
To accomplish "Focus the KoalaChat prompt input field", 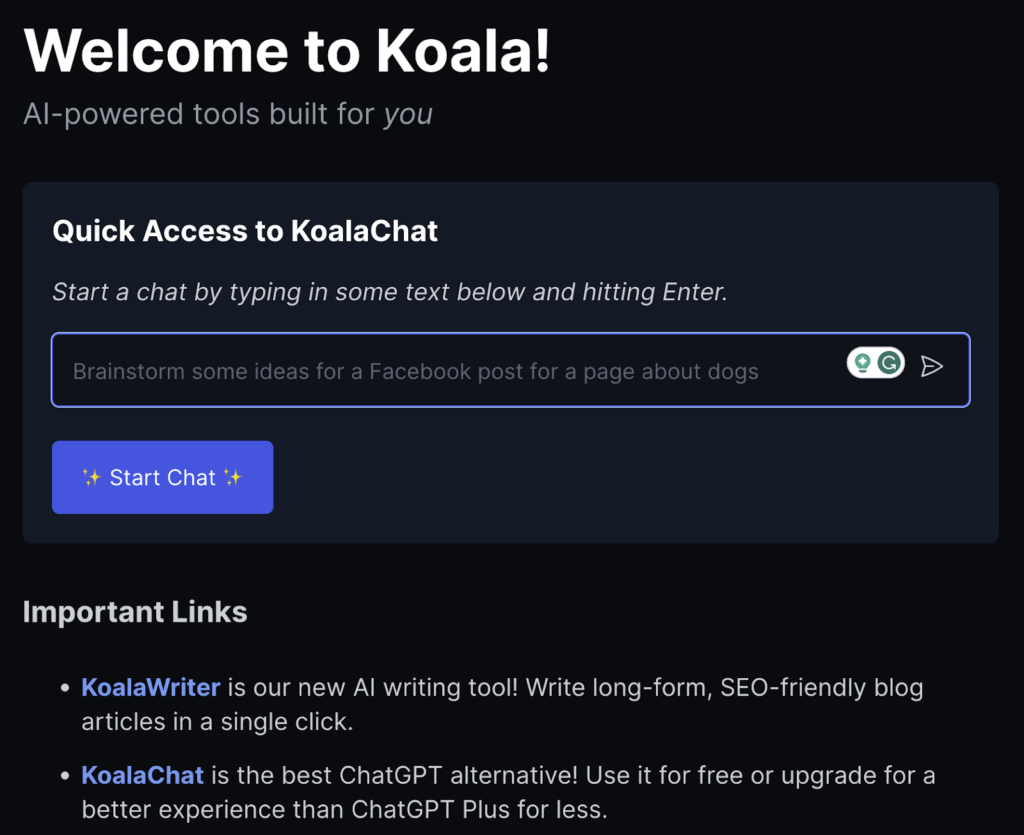I will tap(511, 370).
